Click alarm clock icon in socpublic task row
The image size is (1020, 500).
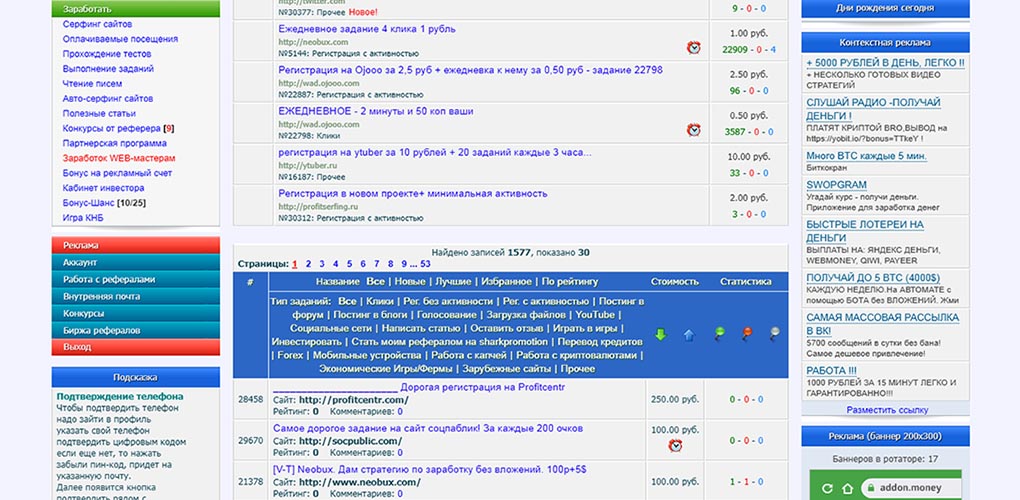coord(675,445)
